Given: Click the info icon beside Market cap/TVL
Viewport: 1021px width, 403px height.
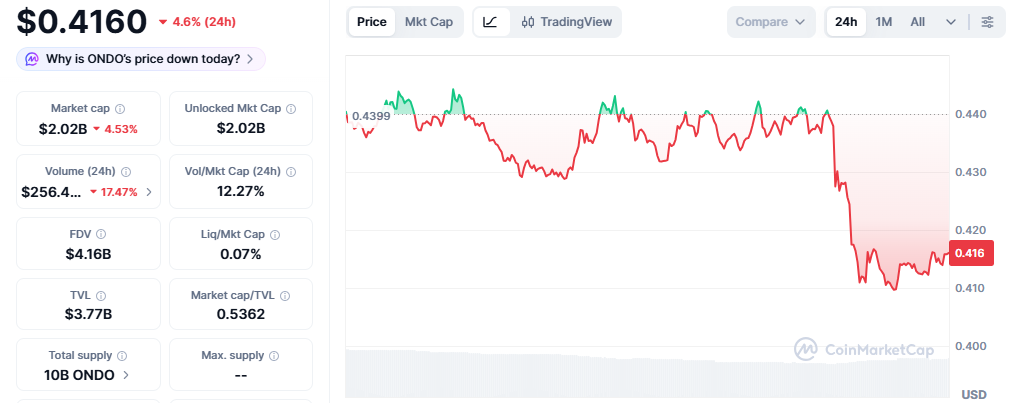Looking at the screenshot, I should (285, 296).
